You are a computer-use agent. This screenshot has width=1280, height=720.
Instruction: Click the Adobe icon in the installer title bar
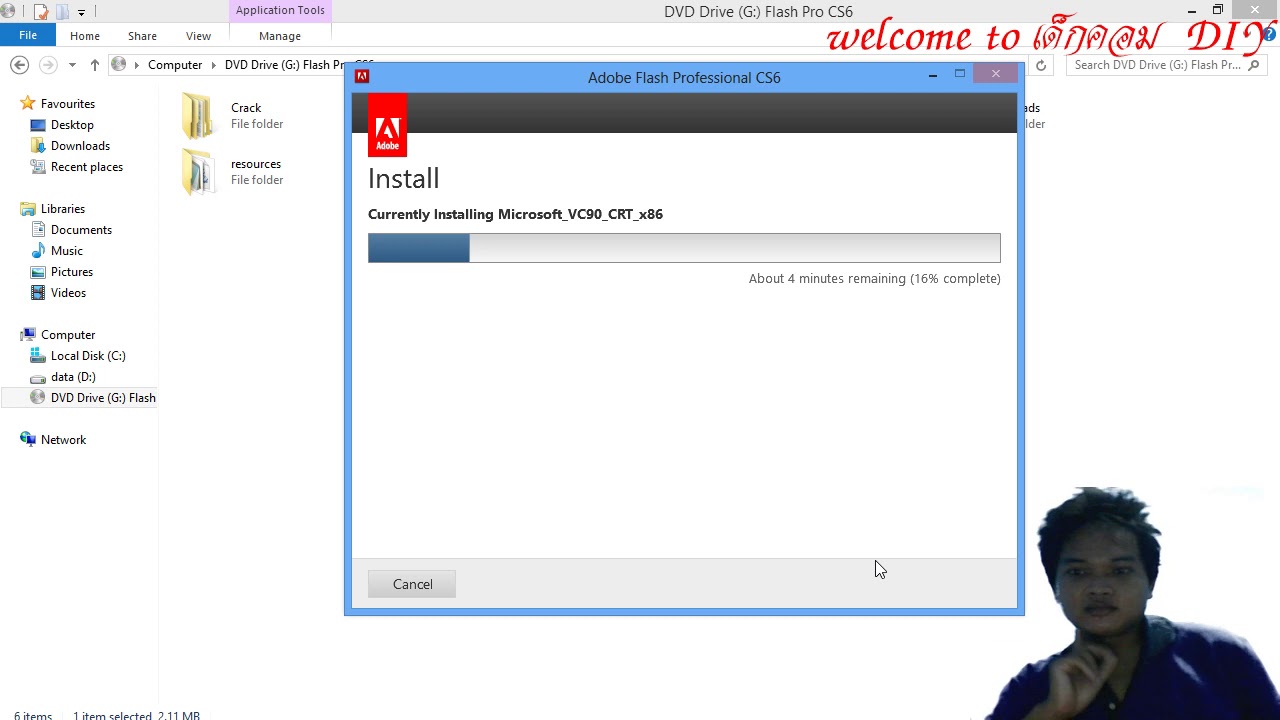(x=362, y=76)
